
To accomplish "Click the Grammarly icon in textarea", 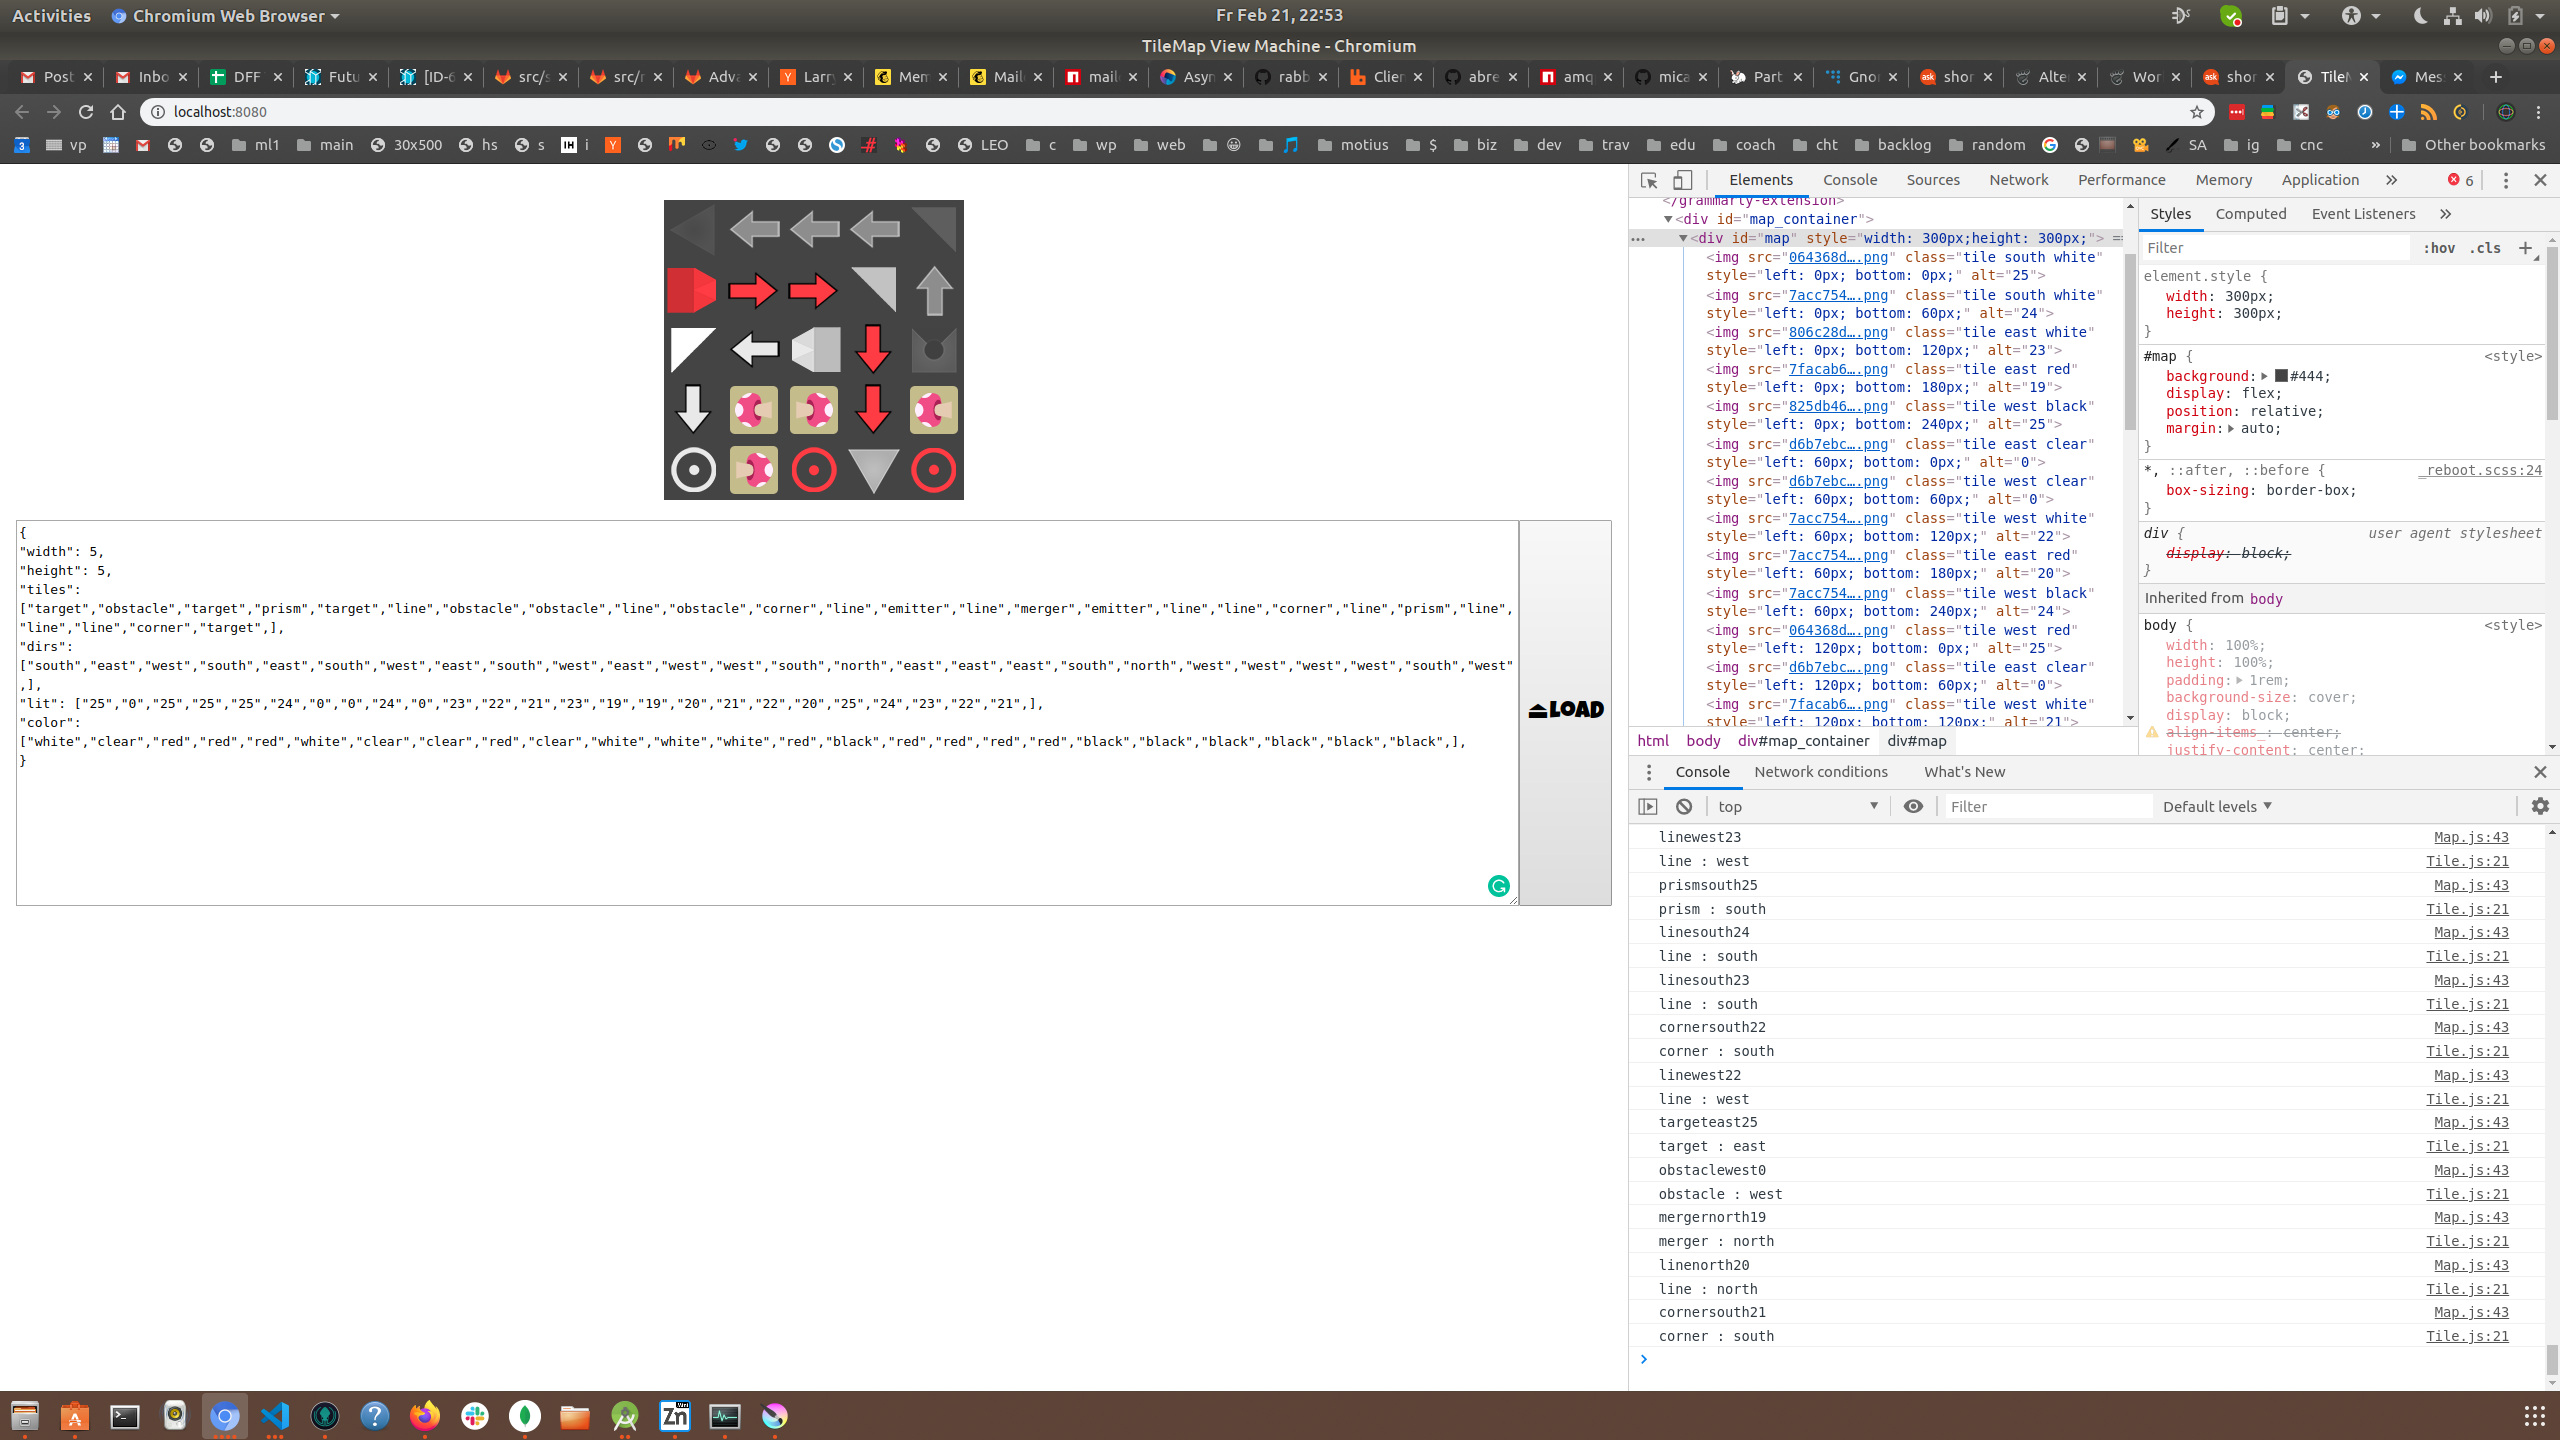I will [x=1498, y=886].
